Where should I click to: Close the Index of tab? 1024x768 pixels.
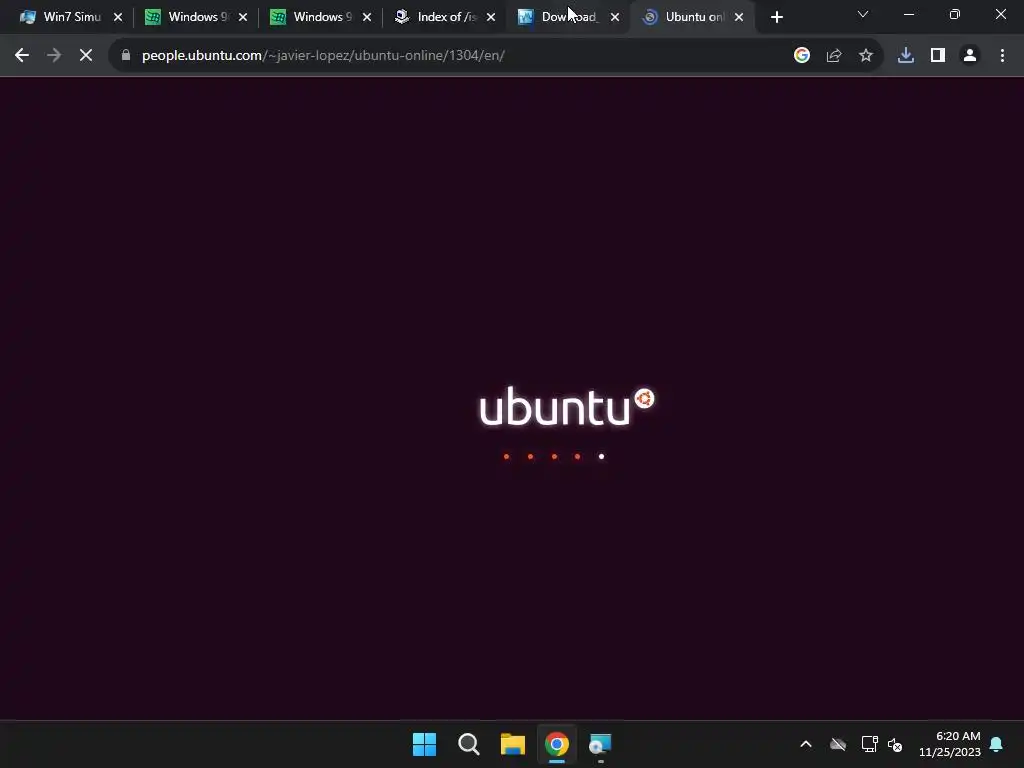pos(491,18)
